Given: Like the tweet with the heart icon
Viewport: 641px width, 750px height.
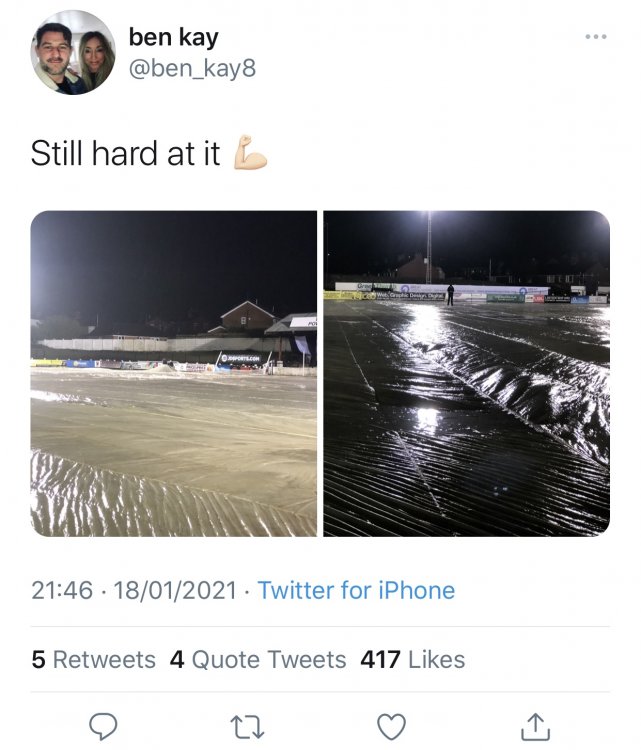Looking at the screenshot, I should [391, 724].
